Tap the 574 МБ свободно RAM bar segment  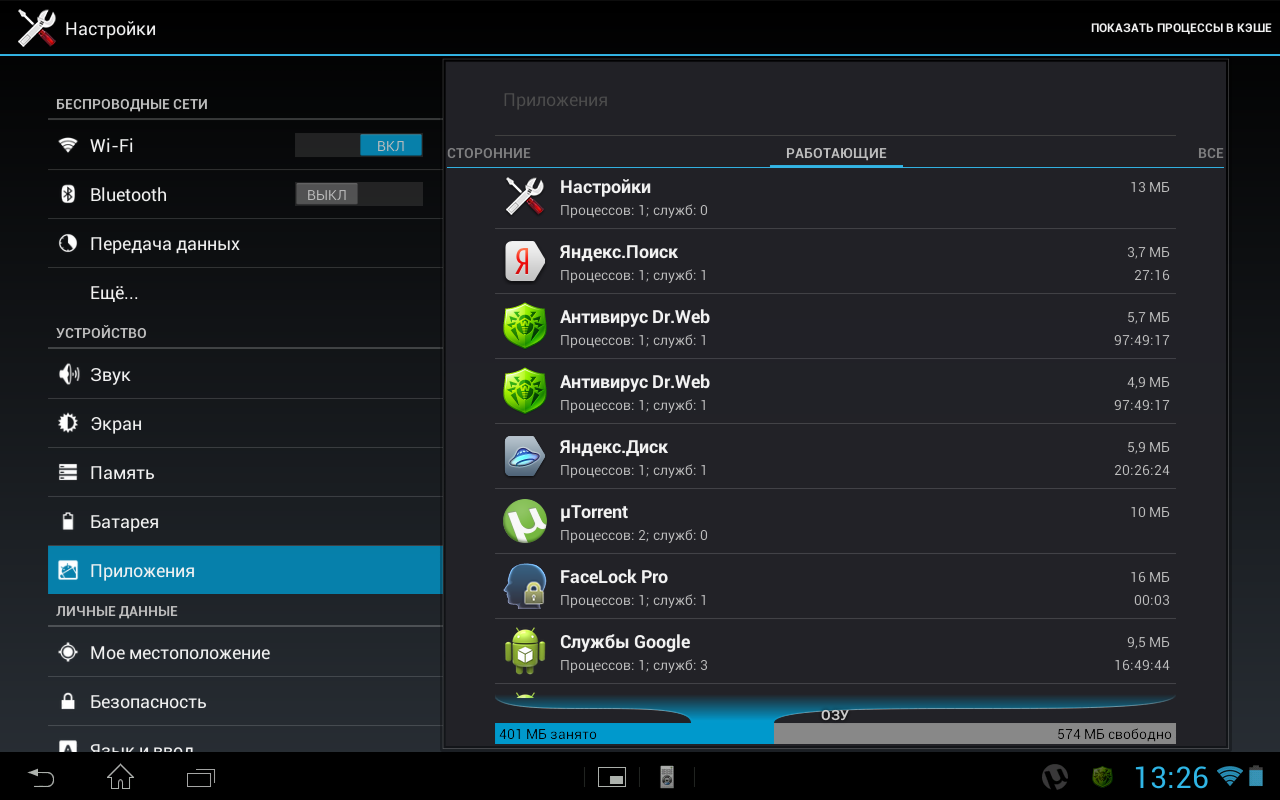(x=975, y=734)
